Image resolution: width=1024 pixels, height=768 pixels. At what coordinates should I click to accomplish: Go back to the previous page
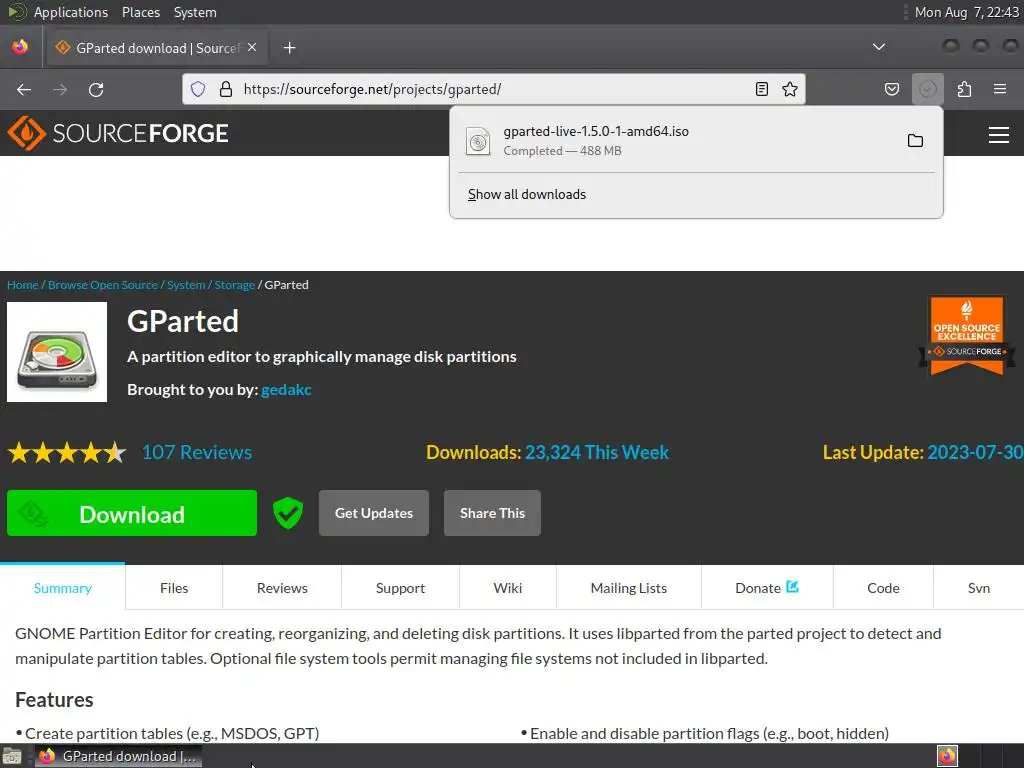[24, 89]
